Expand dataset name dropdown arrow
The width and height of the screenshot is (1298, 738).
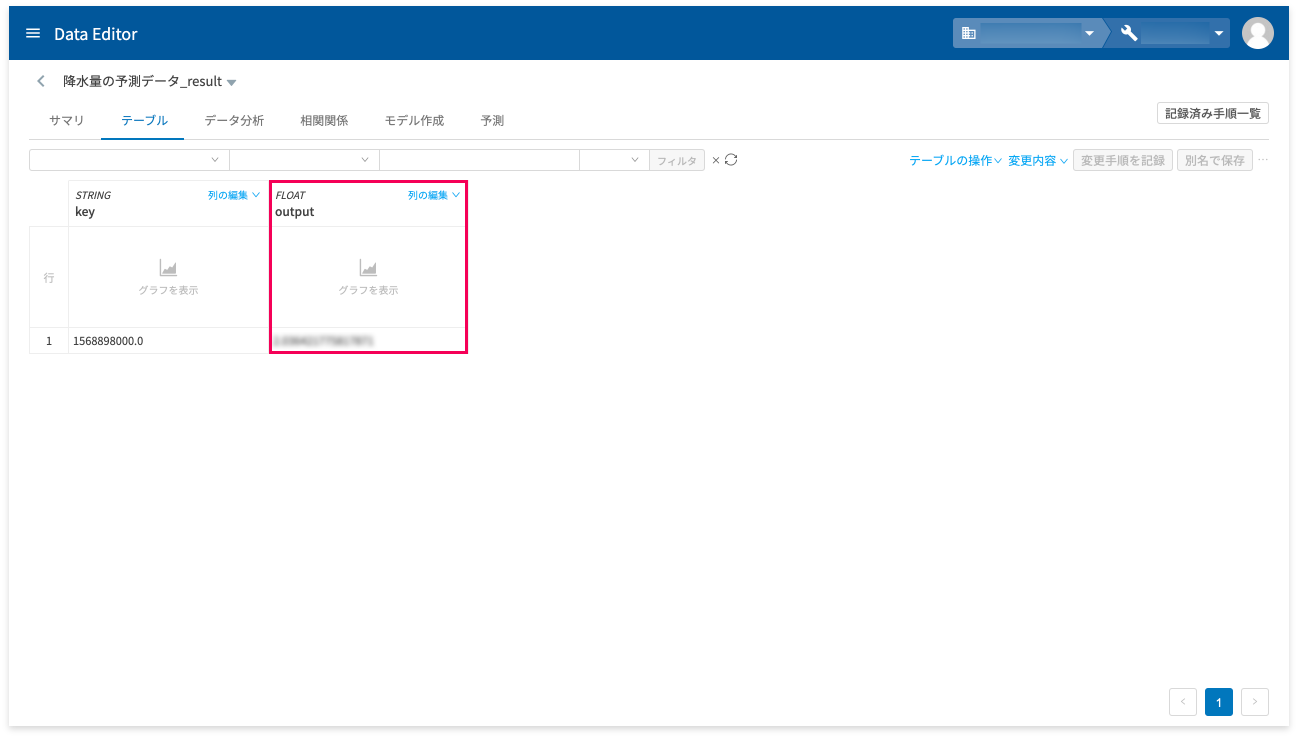232,82
